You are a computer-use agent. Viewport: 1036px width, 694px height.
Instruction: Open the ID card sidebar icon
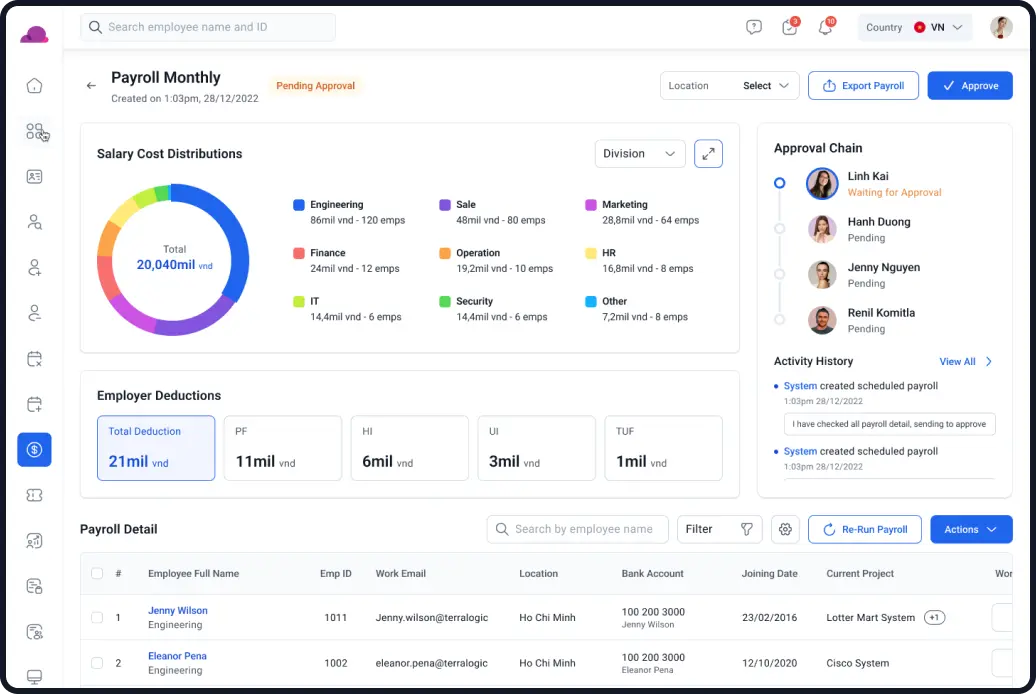(x=34, y=176)
